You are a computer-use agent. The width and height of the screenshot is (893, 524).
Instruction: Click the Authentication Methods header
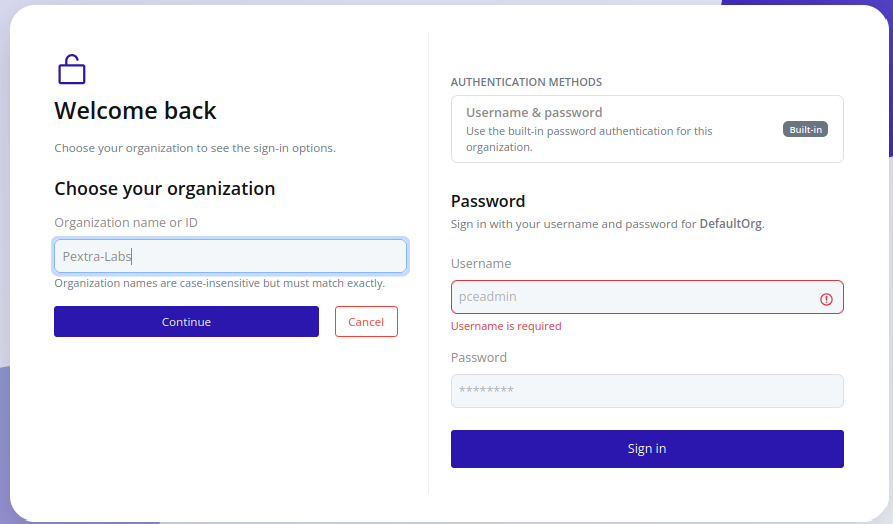coord(526,82)
